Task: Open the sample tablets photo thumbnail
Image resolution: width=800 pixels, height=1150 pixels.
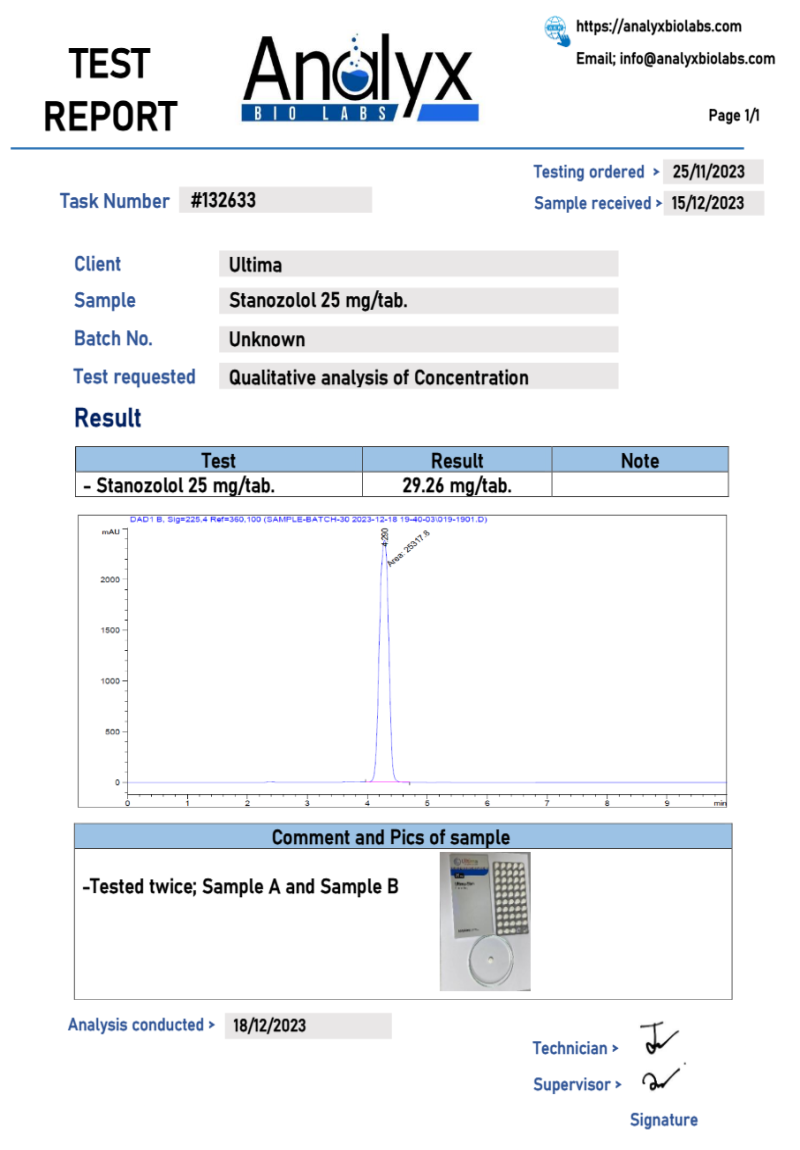Action: point(485,921)
